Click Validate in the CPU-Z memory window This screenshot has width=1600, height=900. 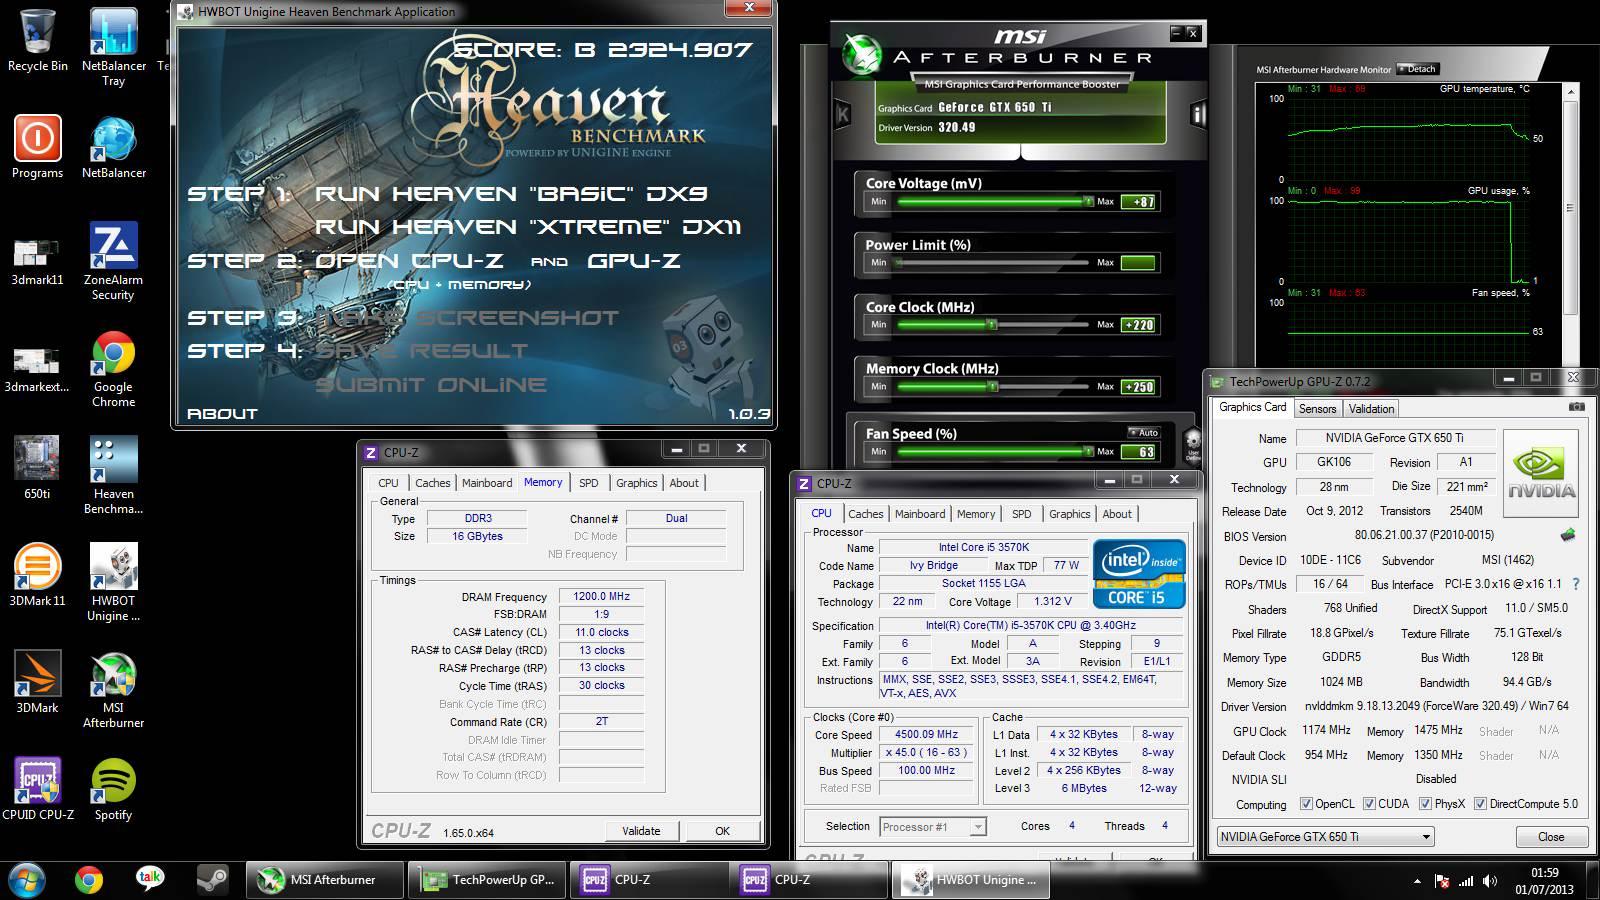click(x=641, y=831)
